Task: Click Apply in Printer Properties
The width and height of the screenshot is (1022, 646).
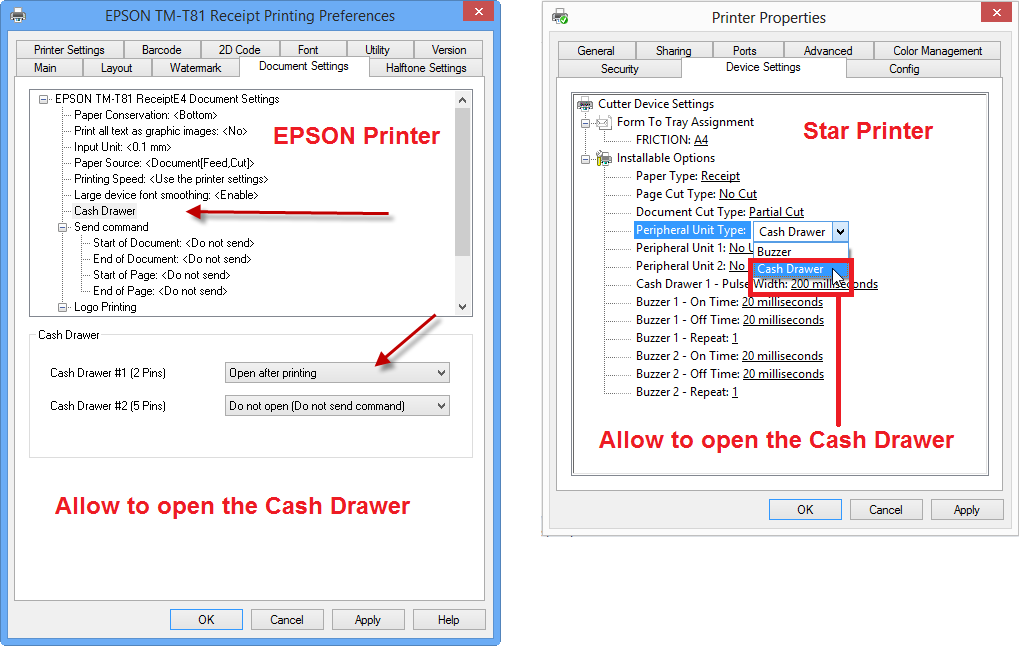Action: [967, 510]
